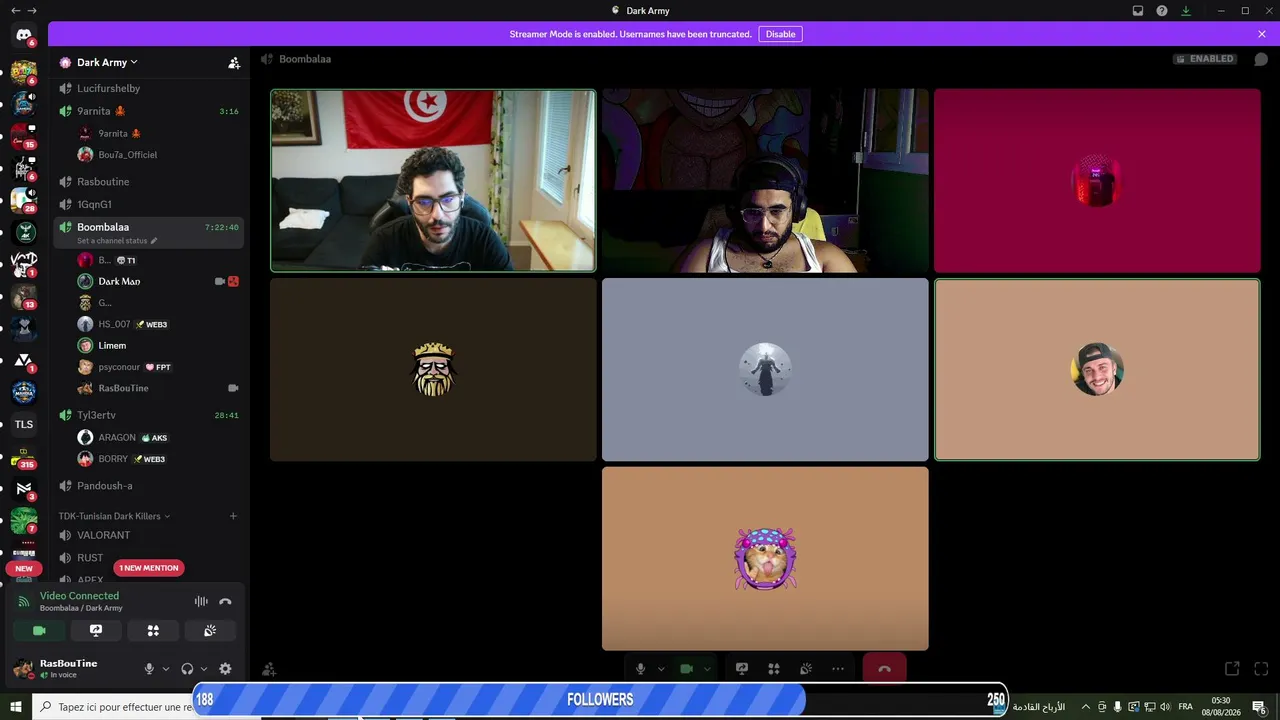
Task: Toggle camera in the voice panel
Action: point(39,631)
